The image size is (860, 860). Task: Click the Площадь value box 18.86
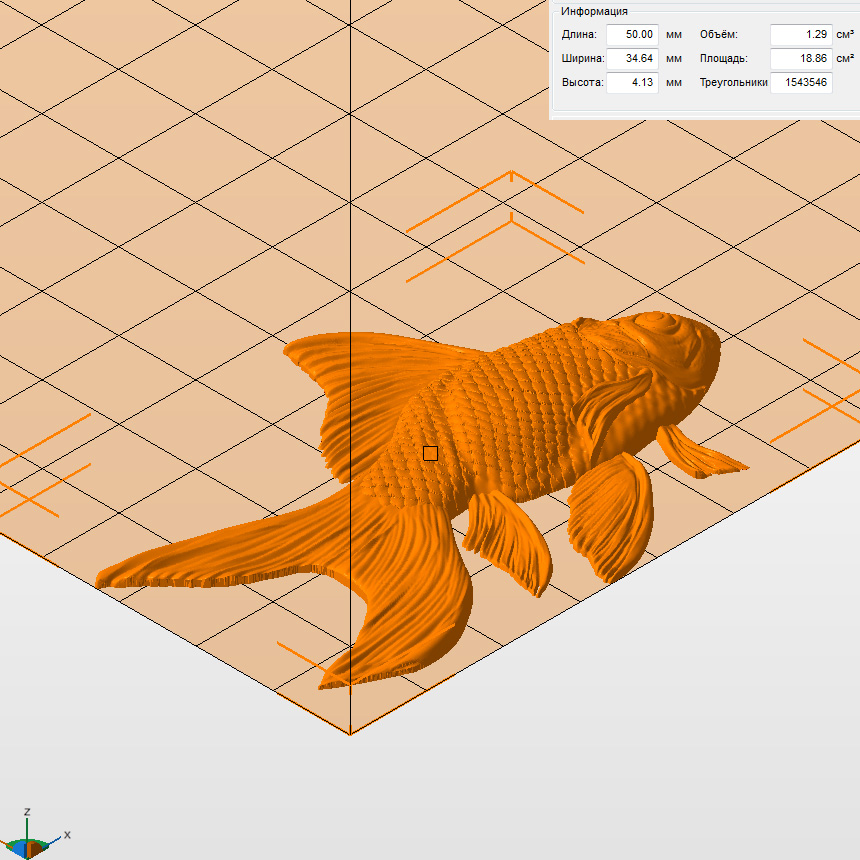[801, 58]
